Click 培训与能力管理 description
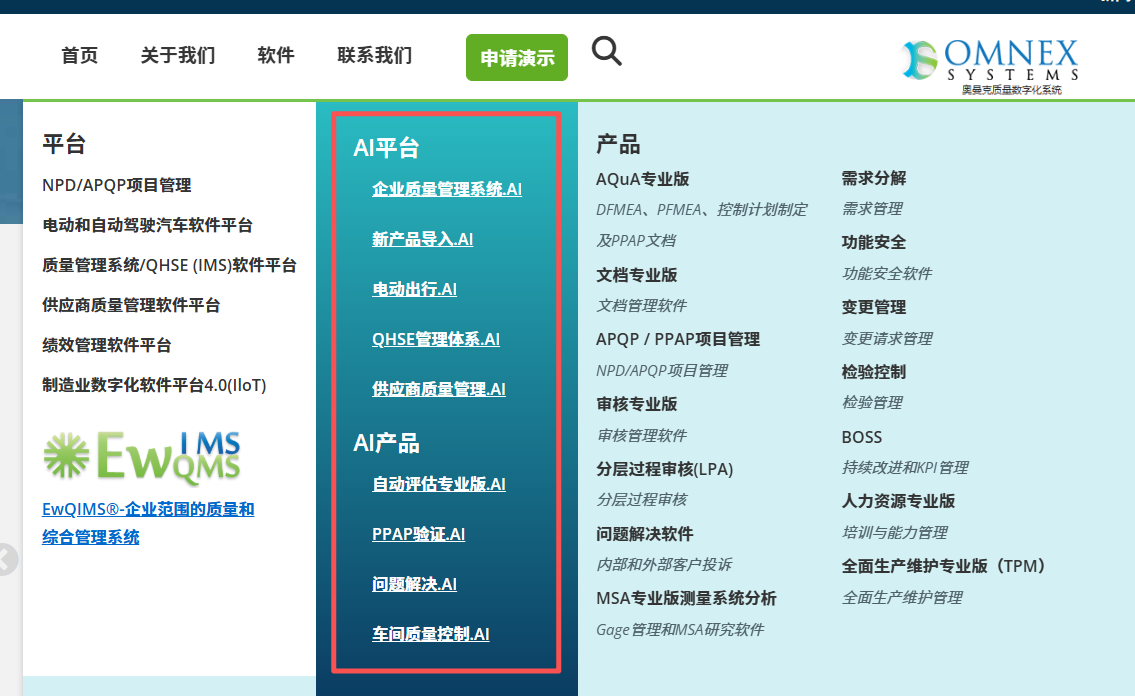 click(x=895, y=532)
